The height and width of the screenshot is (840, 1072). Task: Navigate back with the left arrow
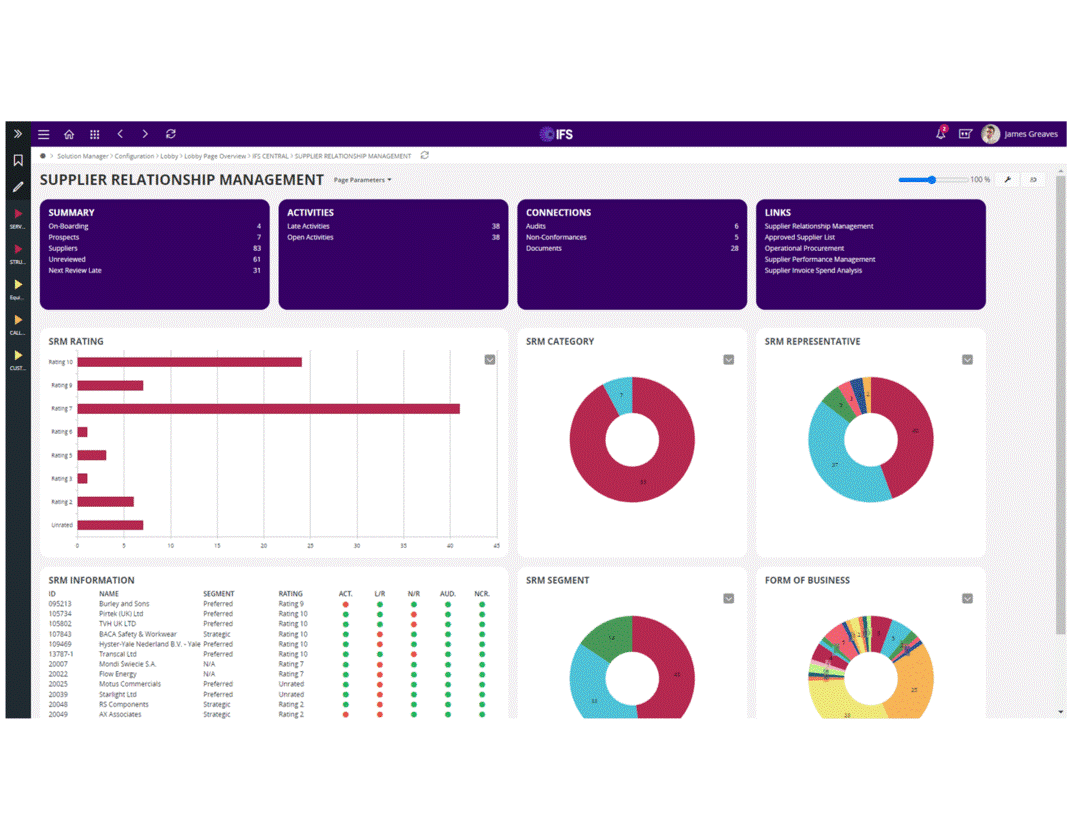point(120,134)
